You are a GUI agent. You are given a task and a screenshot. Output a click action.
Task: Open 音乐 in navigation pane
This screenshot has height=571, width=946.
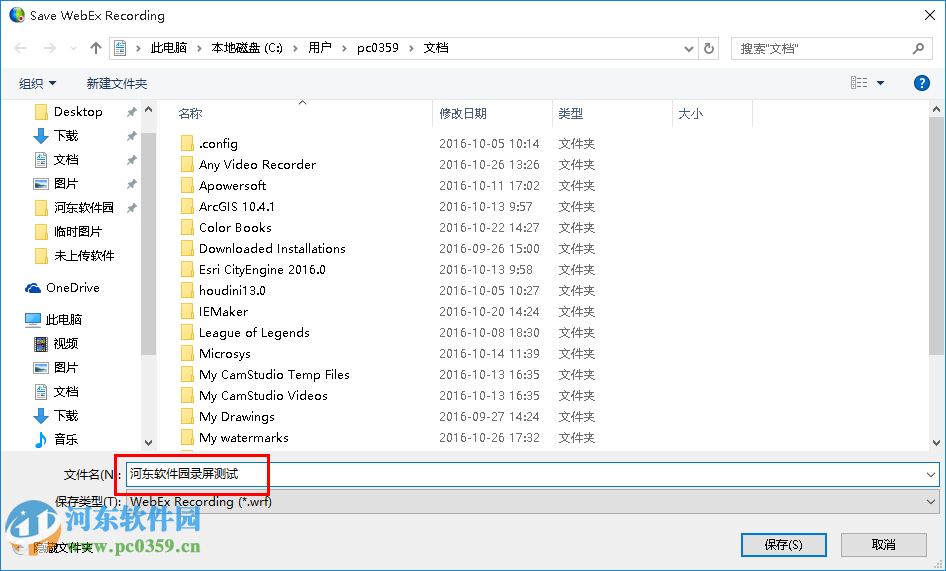click(66, 439)
